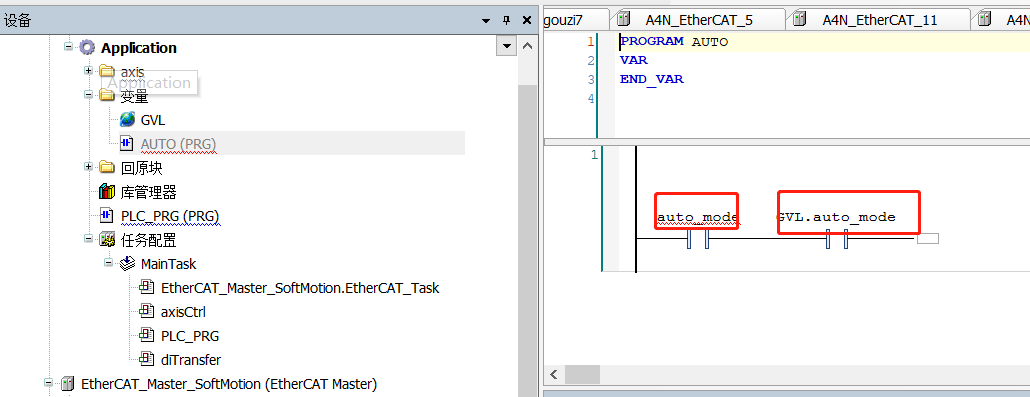Collapse the 任务配置 node
Viewport: 1030px width, 397px height.
click(88, 239)
